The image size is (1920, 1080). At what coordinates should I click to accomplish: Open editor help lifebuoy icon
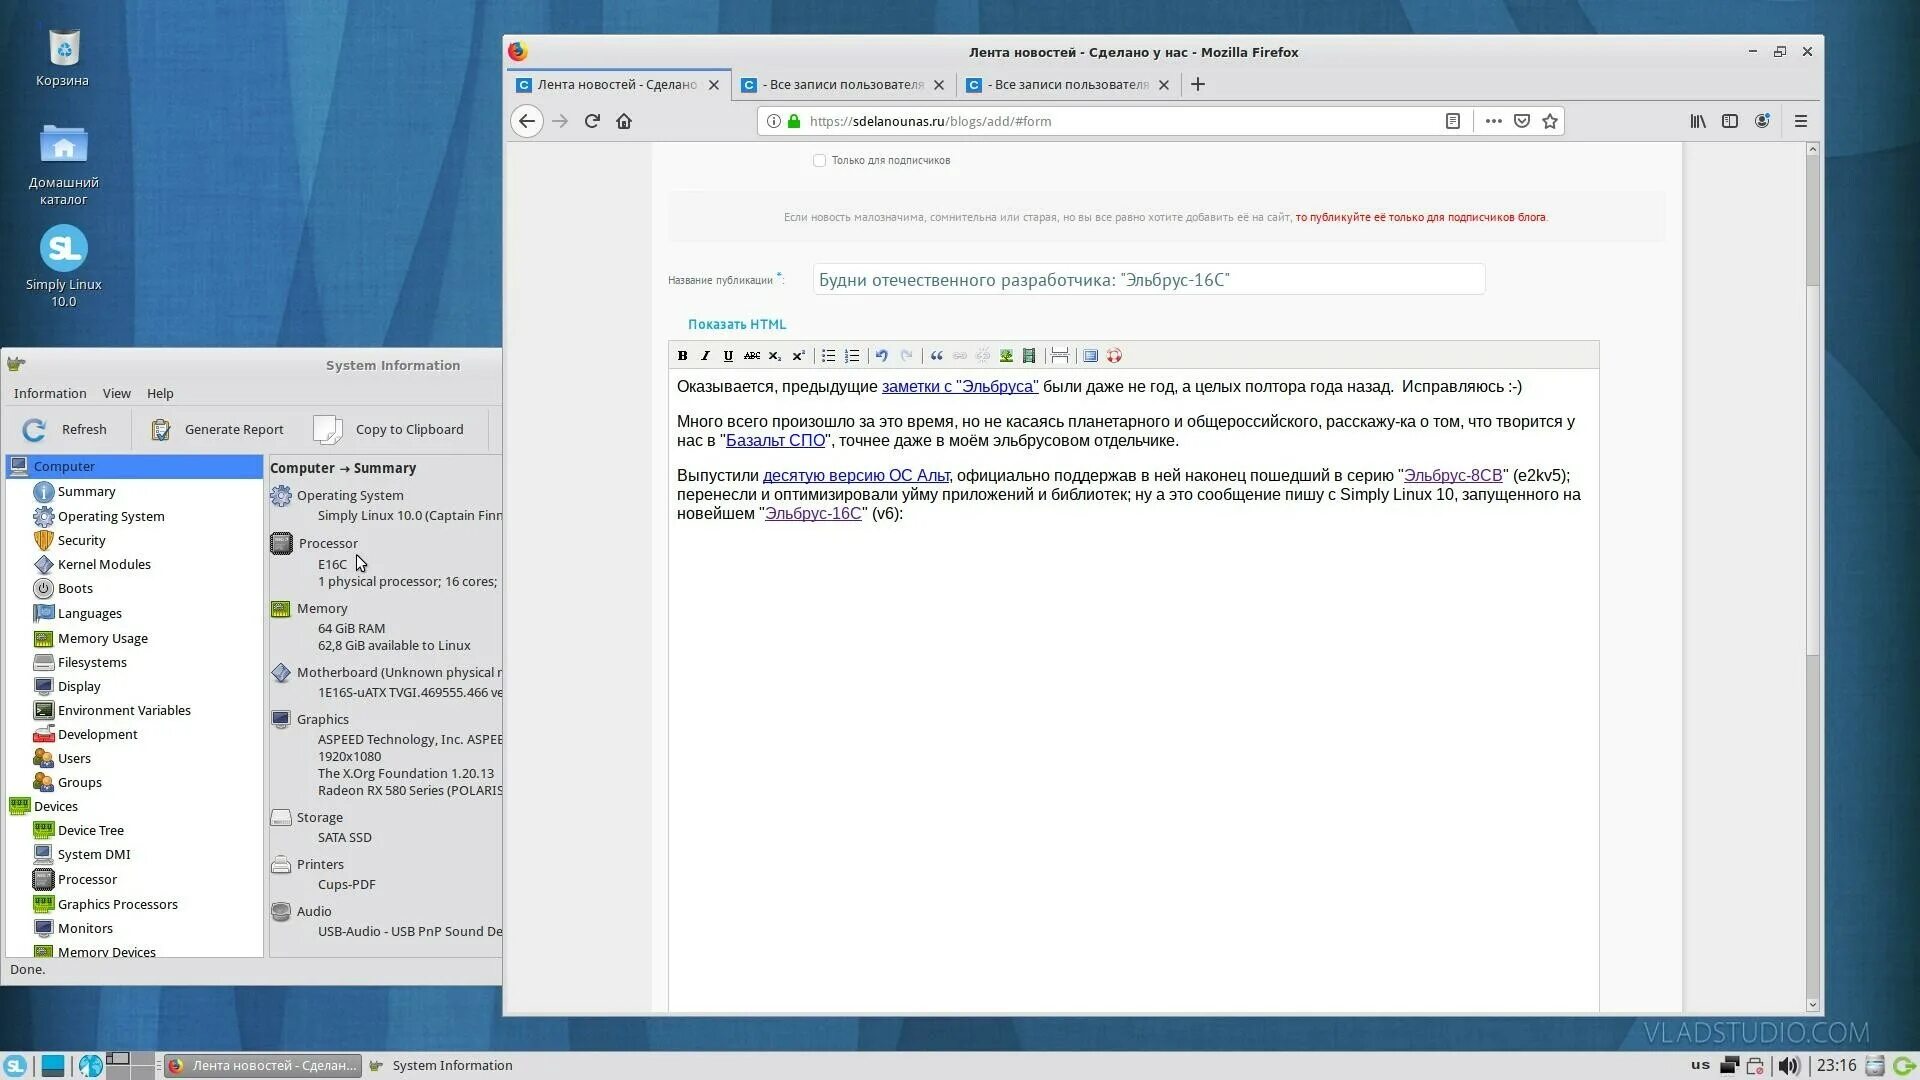pyautogui.click(x=1114, y=356)
